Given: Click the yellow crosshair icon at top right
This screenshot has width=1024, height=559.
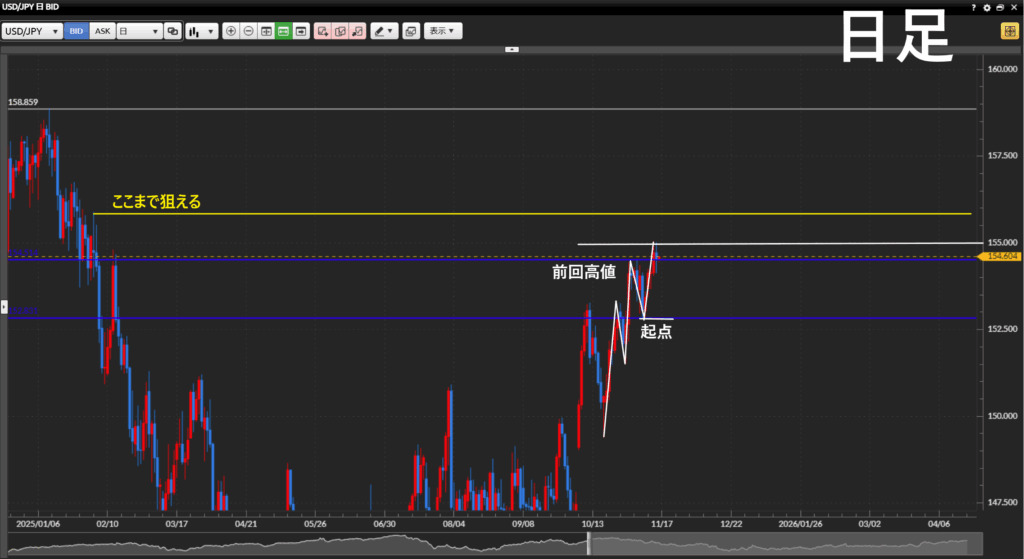Looking at the screenshot, I should [x=1008, y=31].
